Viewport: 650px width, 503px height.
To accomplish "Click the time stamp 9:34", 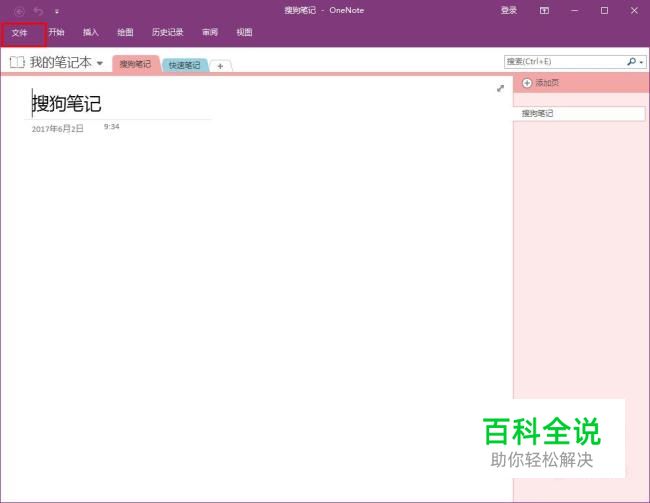I will [112, 126].
